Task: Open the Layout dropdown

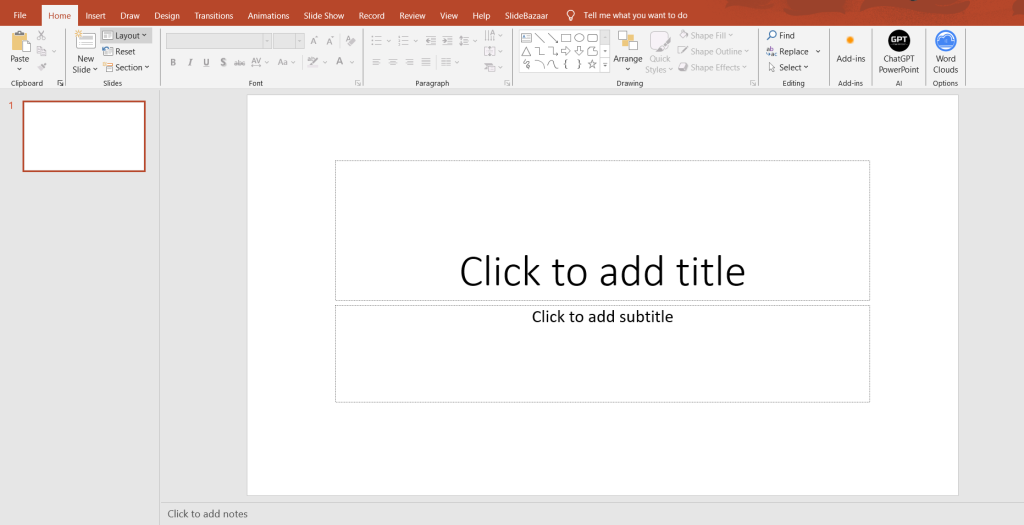Action: pos(126,35)
